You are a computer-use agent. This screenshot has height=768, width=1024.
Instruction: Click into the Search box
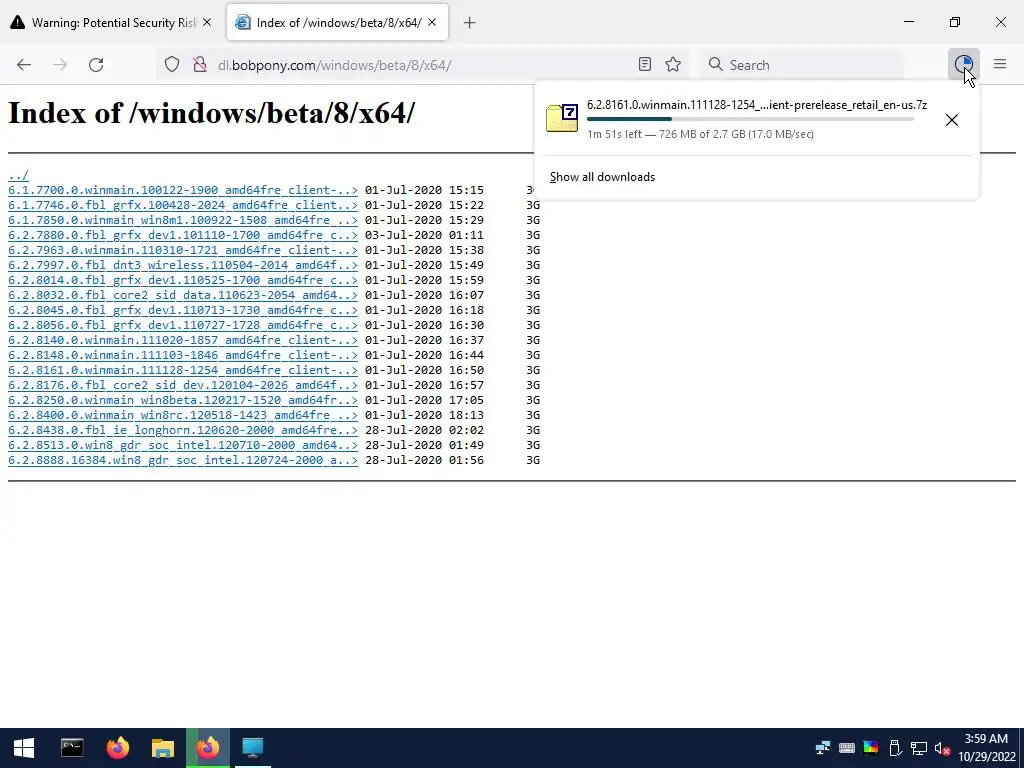click(x=803, y=65)
